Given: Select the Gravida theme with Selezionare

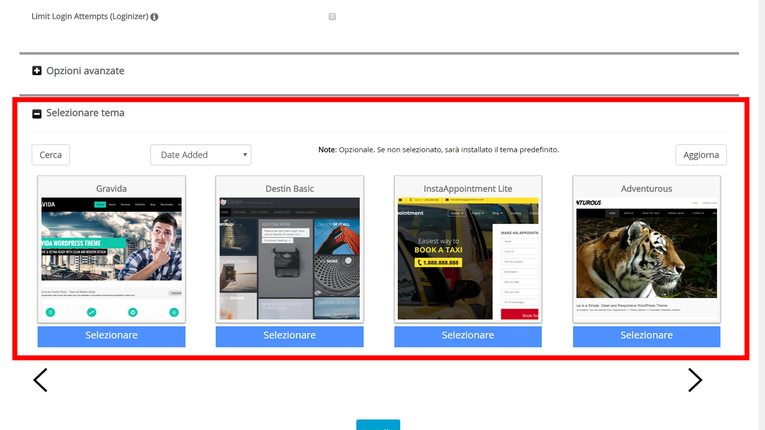Looking at the screenshot, I should coord(111,336).
